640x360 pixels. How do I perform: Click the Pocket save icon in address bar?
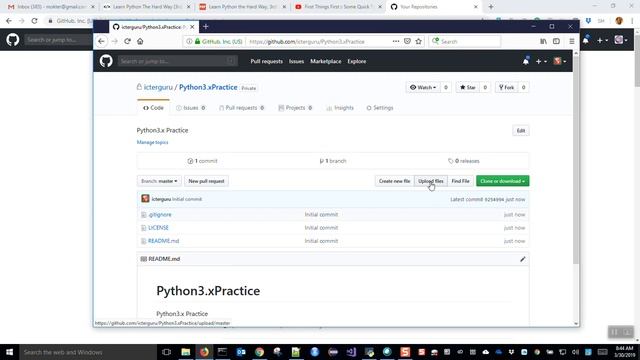click(407, 41)
